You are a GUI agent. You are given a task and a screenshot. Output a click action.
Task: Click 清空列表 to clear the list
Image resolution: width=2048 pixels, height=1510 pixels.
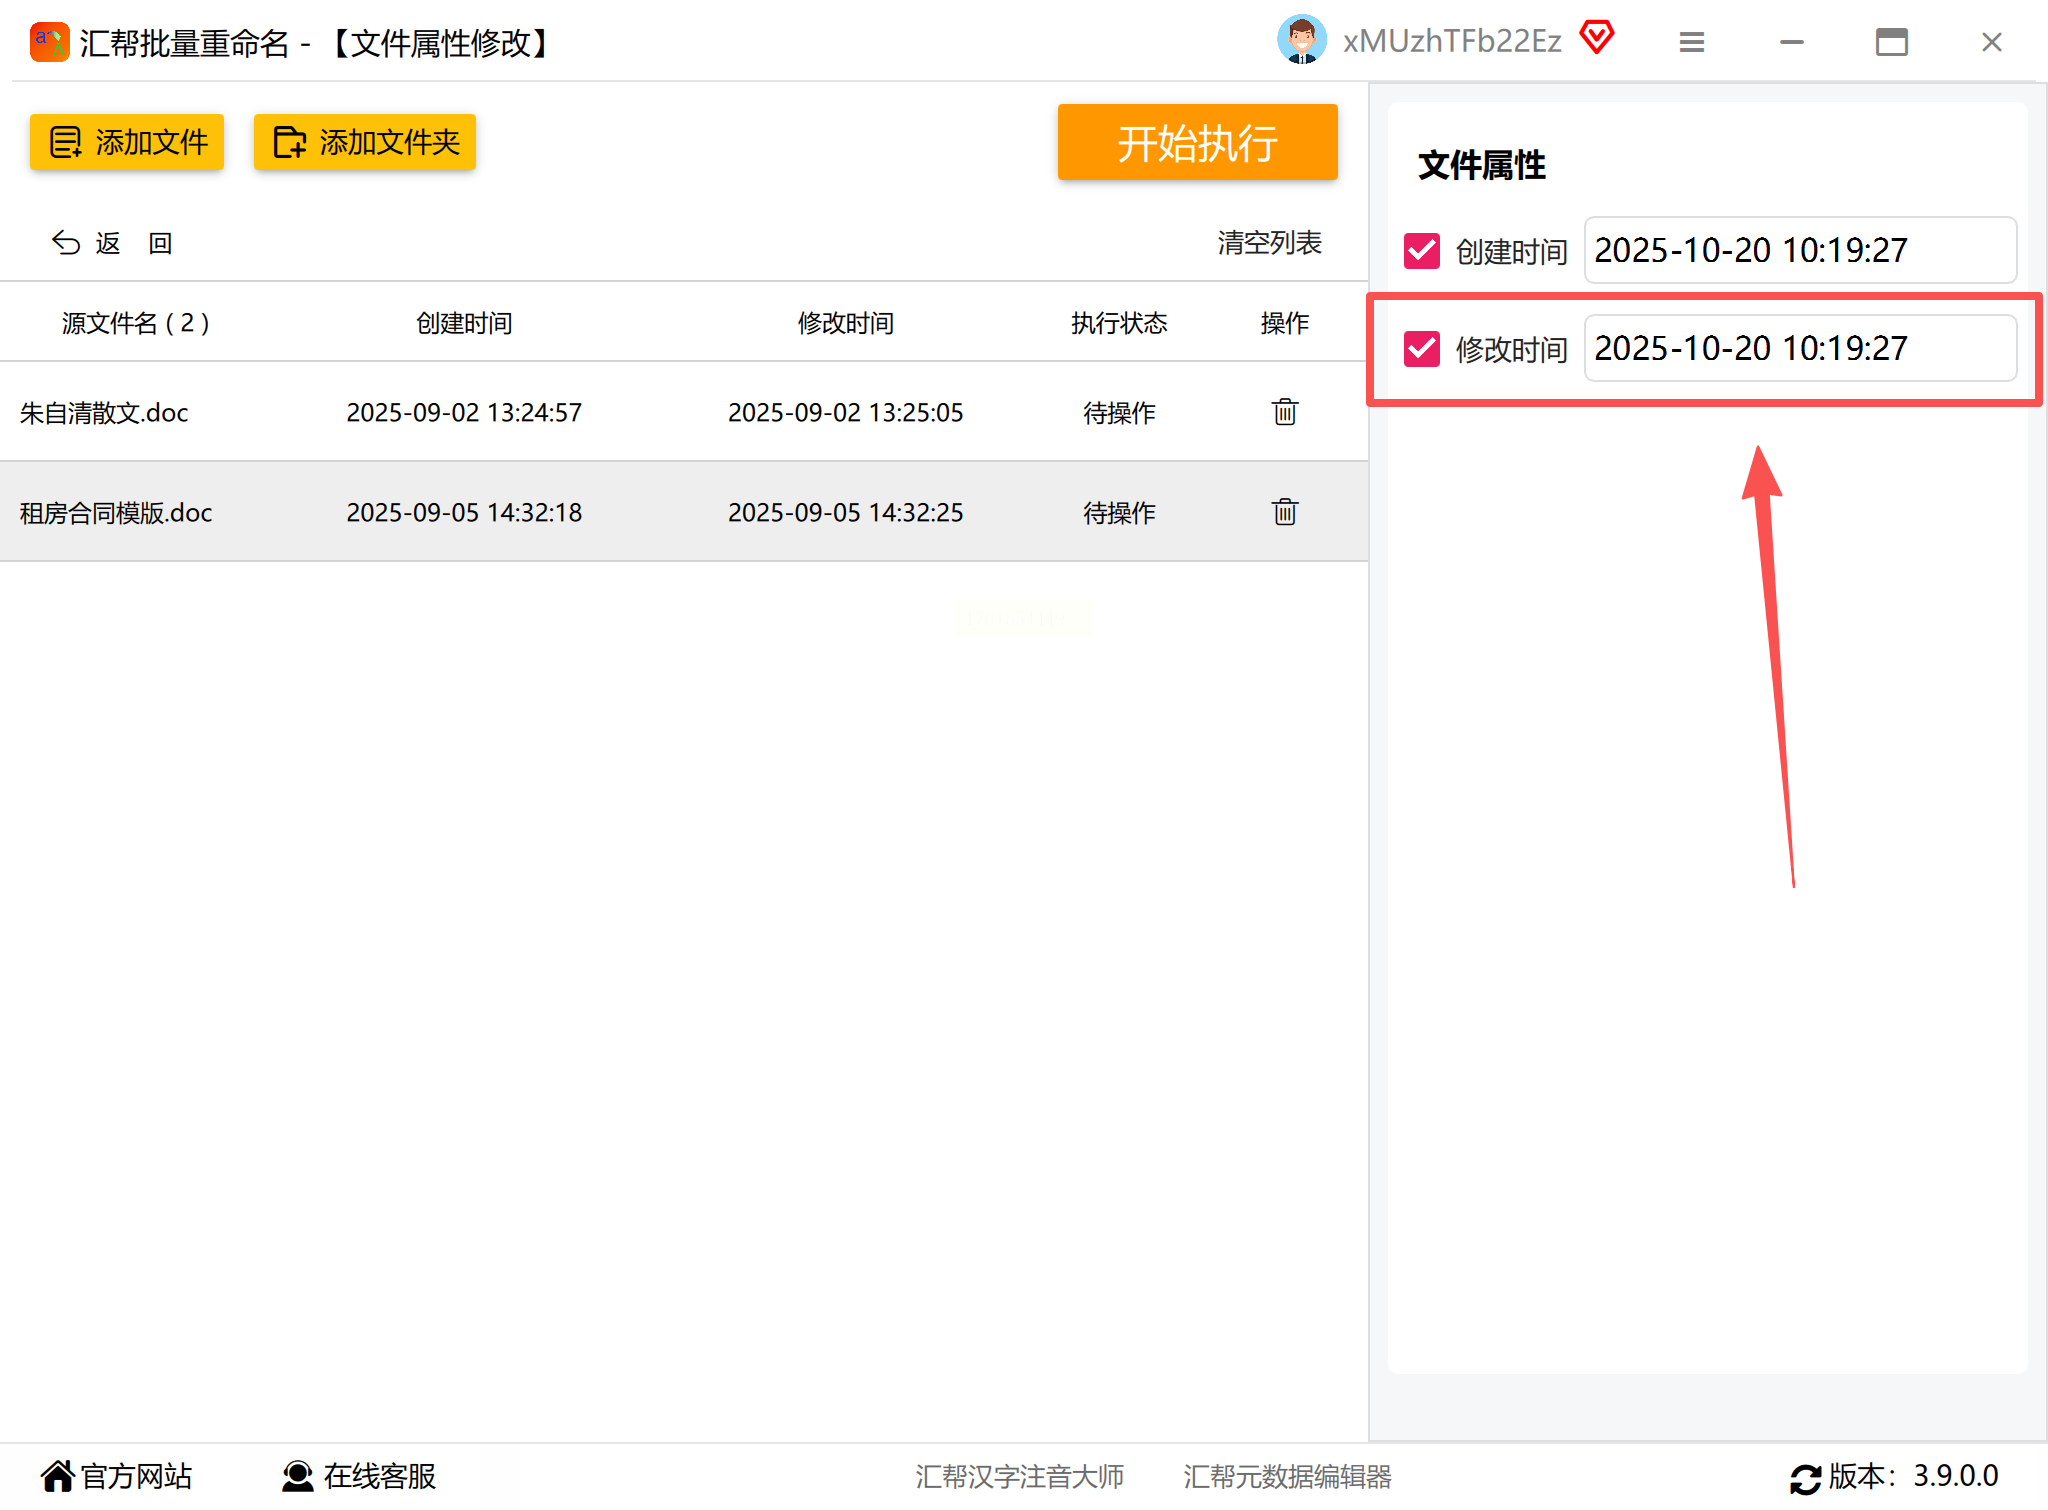(1269, 243)
